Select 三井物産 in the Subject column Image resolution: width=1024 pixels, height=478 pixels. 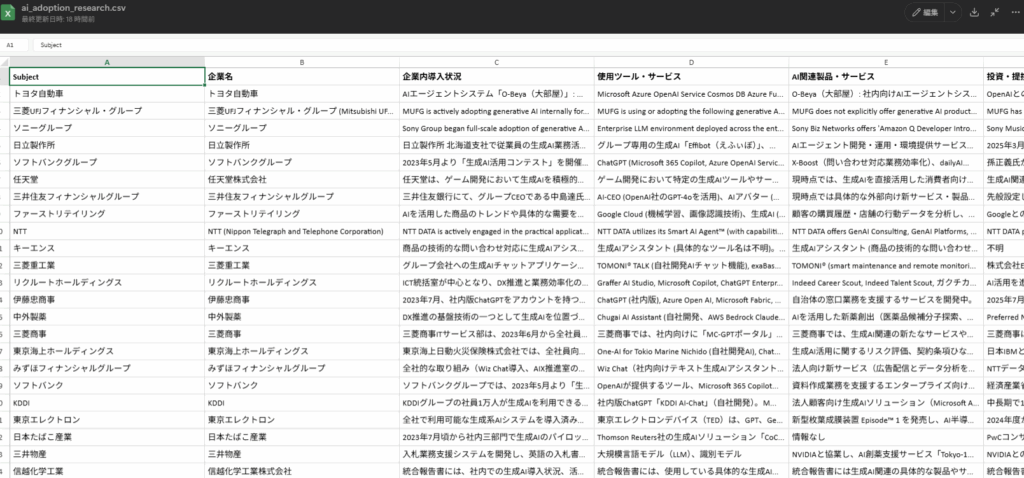point(107,454)
